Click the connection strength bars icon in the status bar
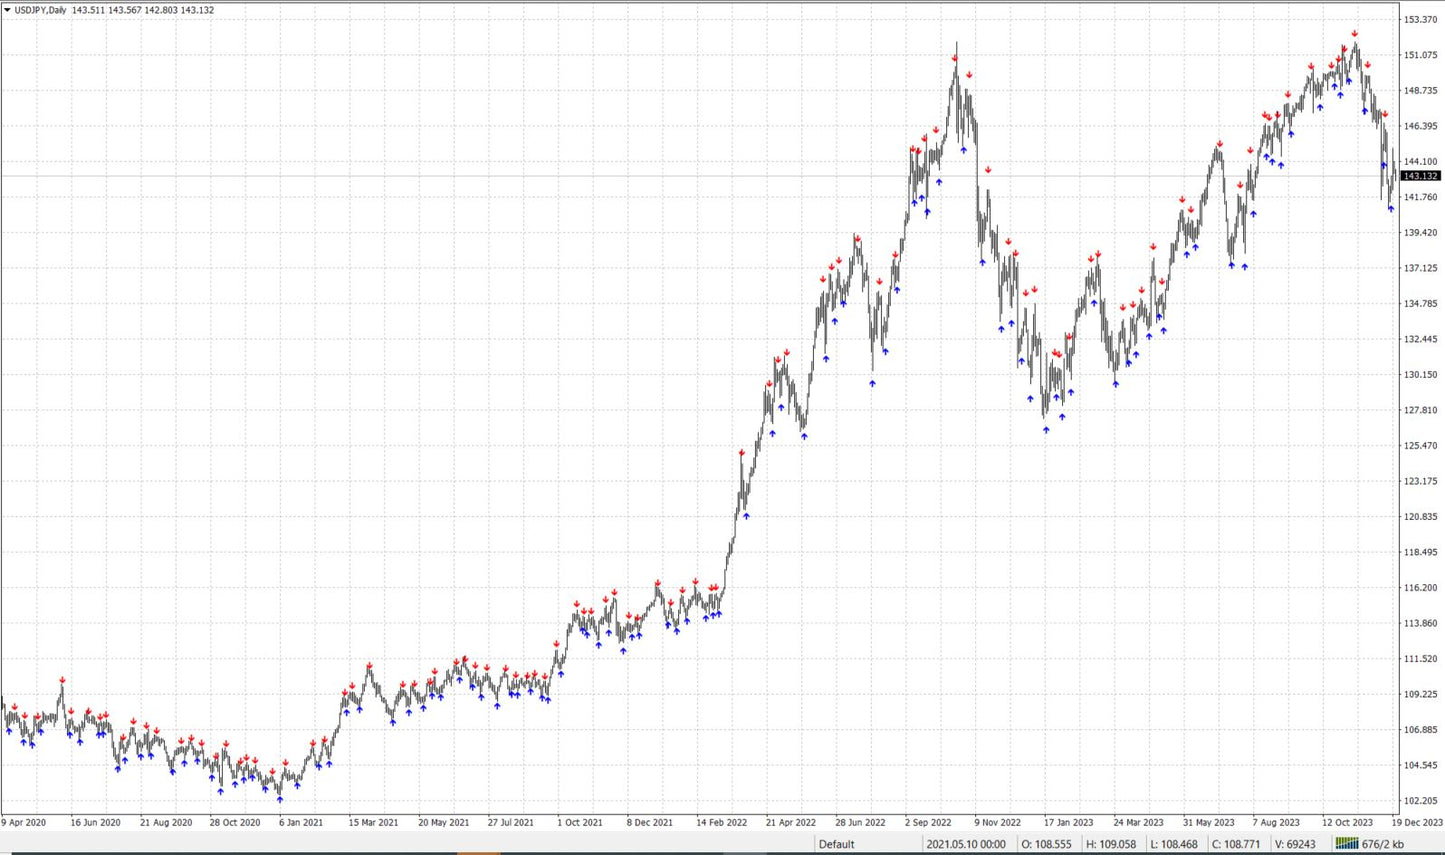The image size is (1445, 855). pyautogui.click(x=1349, y=844)
